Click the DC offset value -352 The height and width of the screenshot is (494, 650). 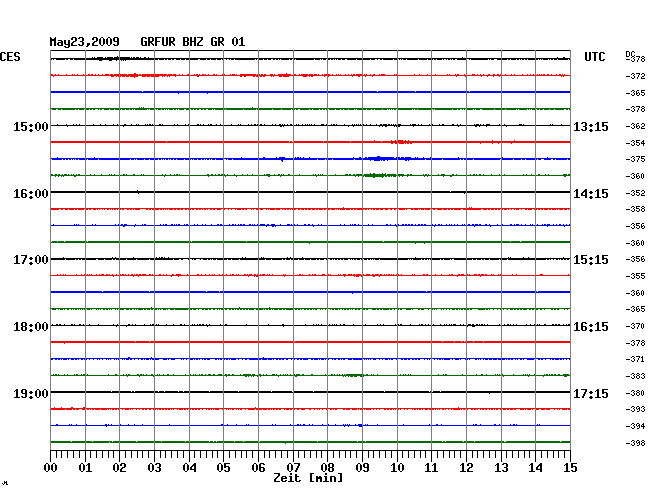coord(635,193)
